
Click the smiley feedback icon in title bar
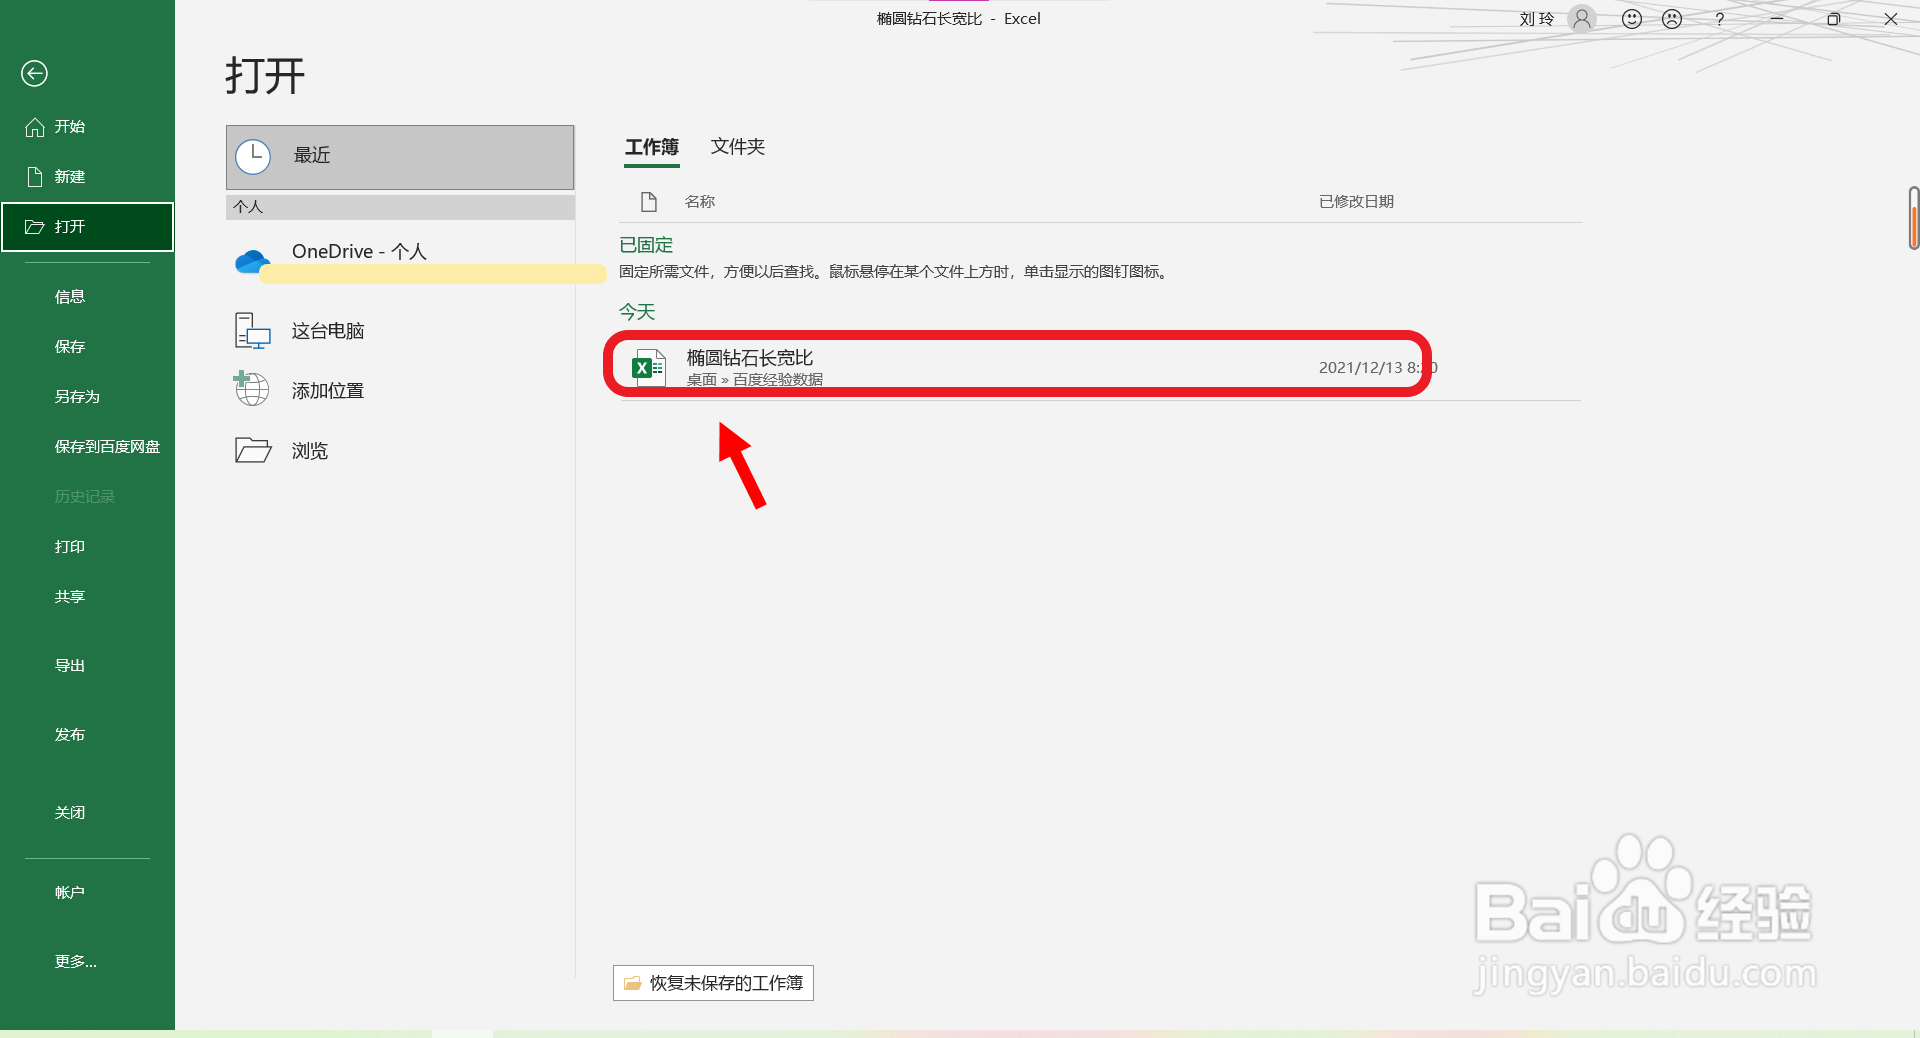point(1630,18)
